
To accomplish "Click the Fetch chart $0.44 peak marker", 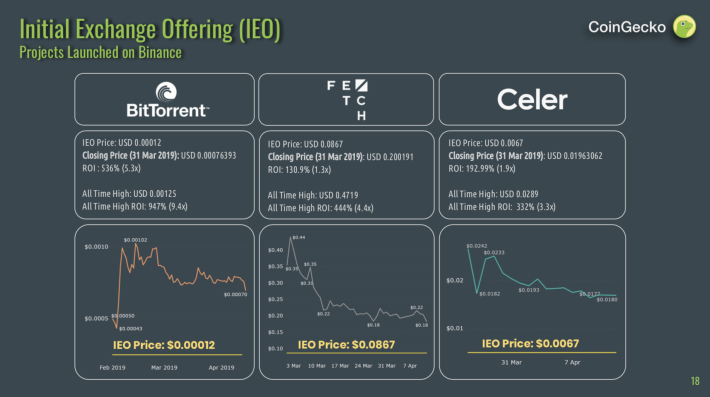I will coord(298,237).
